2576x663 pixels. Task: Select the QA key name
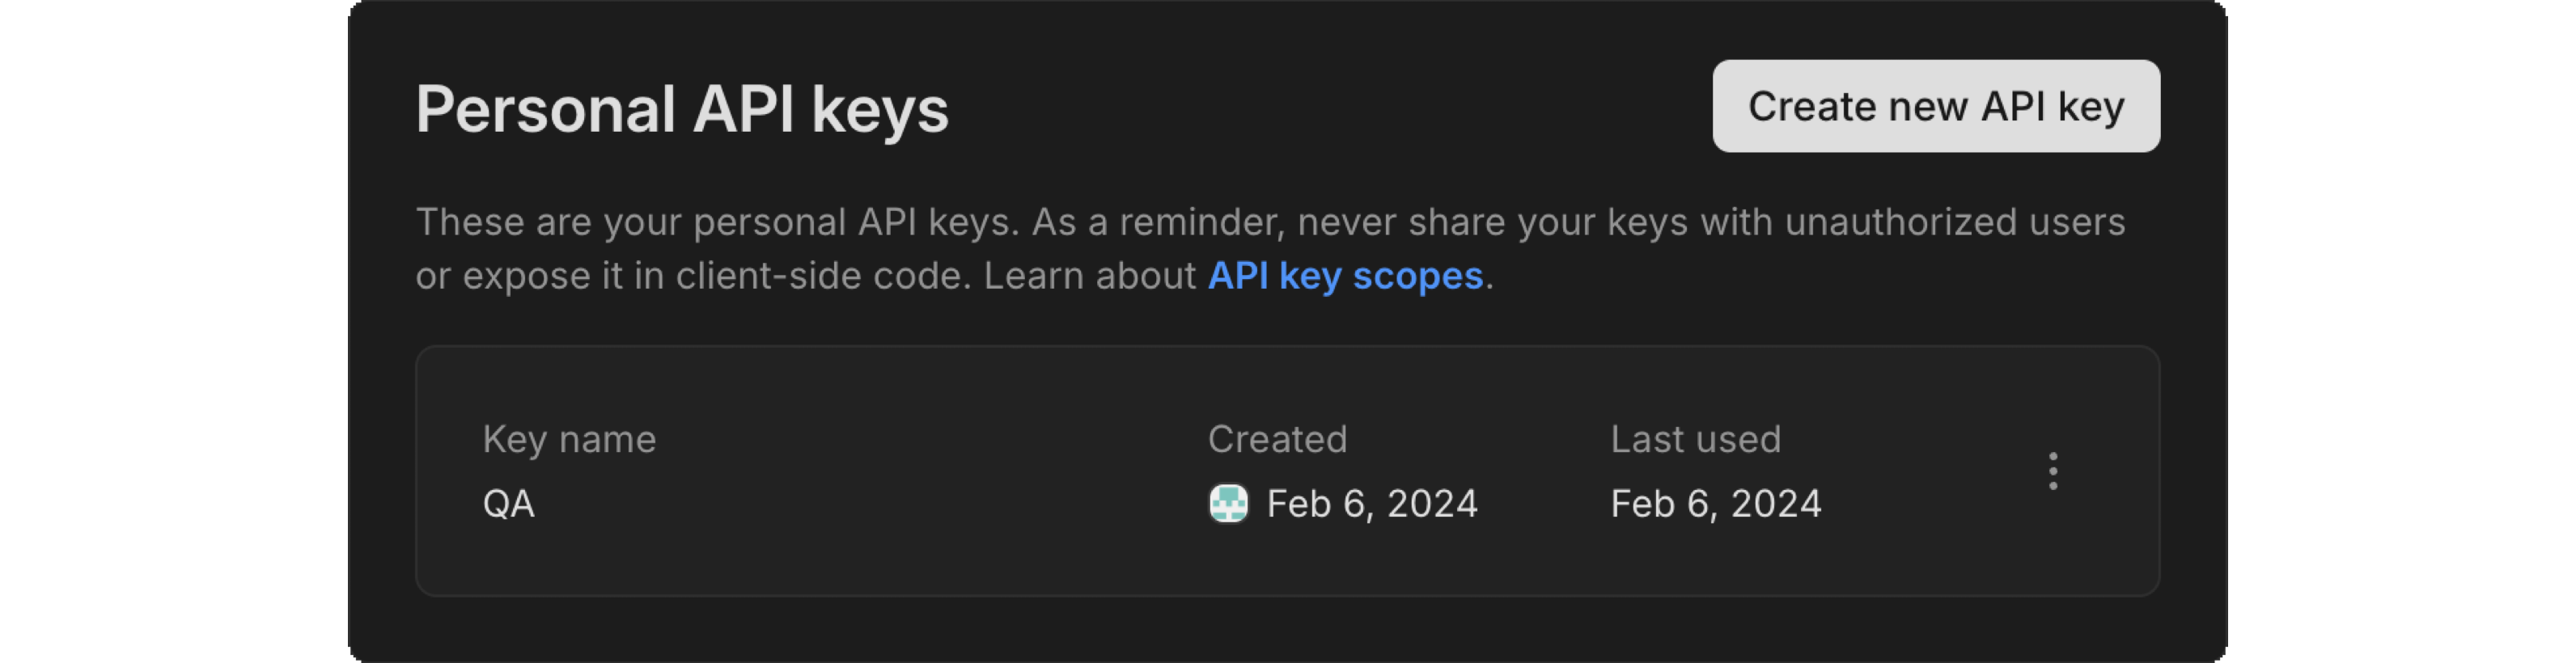[x=508, y=504]
